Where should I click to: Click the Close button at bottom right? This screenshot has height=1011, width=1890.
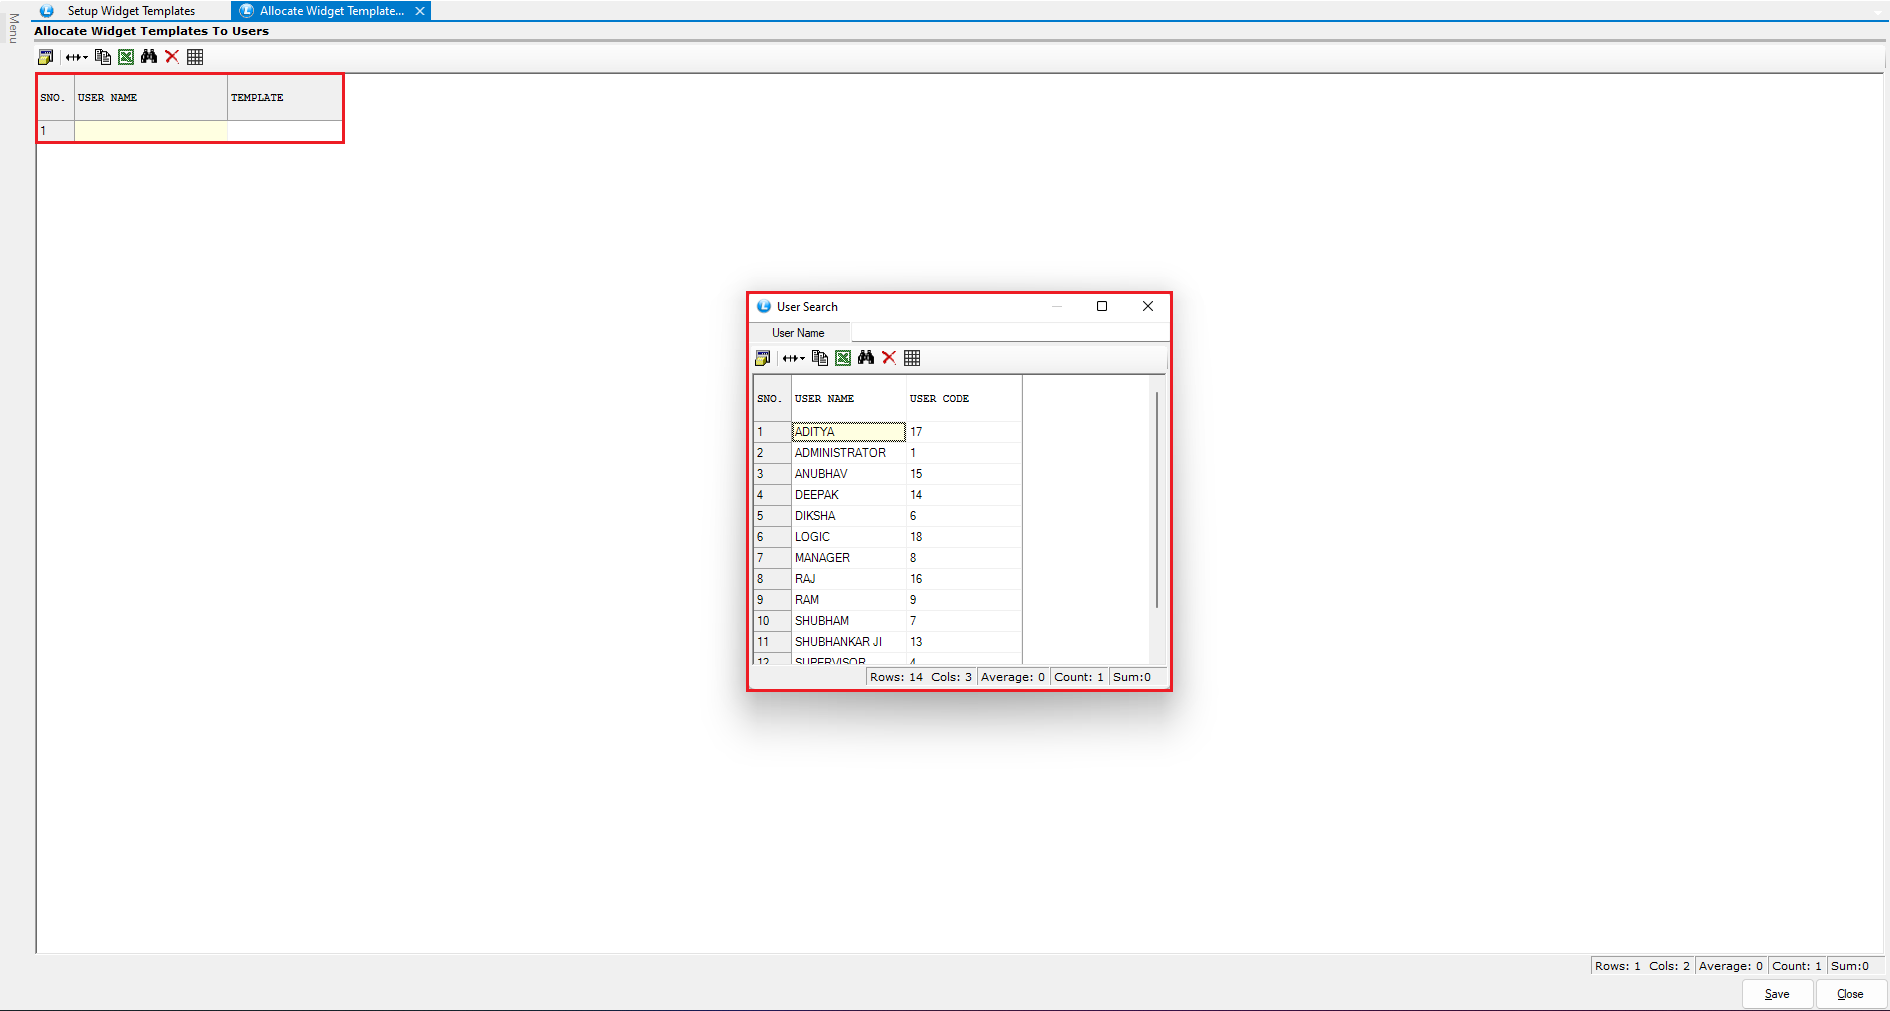pos(1850,994)
